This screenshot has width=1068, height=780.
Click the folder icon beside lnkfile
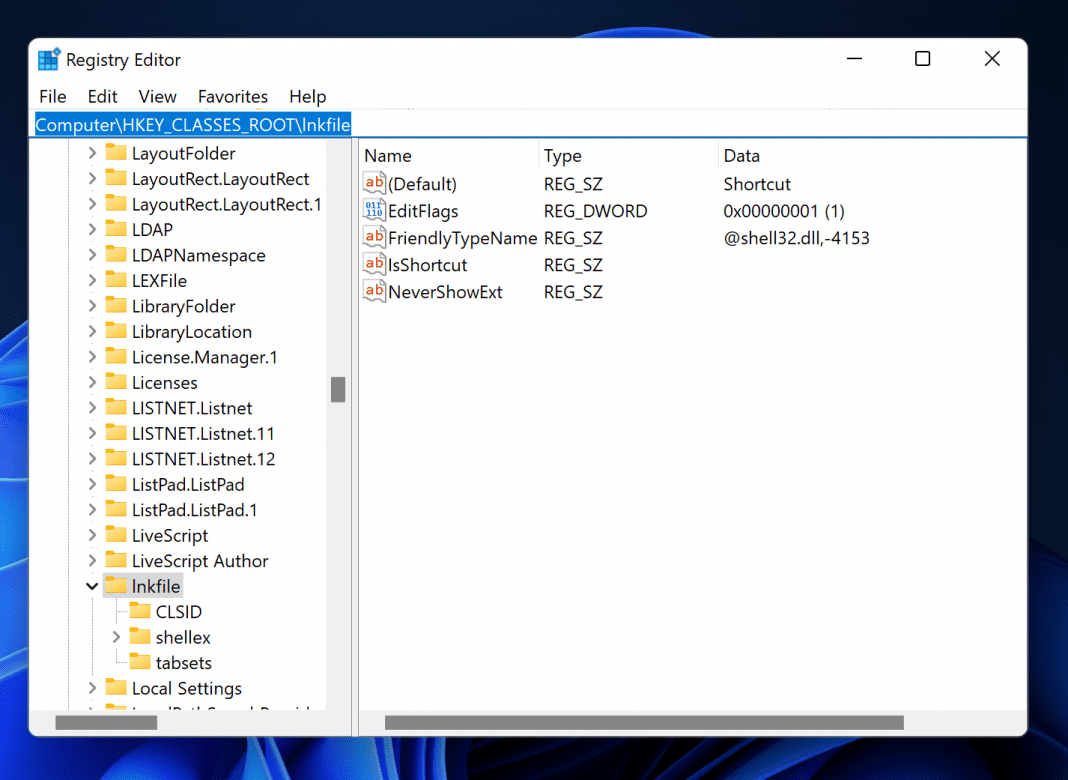[x=117, y=585]
